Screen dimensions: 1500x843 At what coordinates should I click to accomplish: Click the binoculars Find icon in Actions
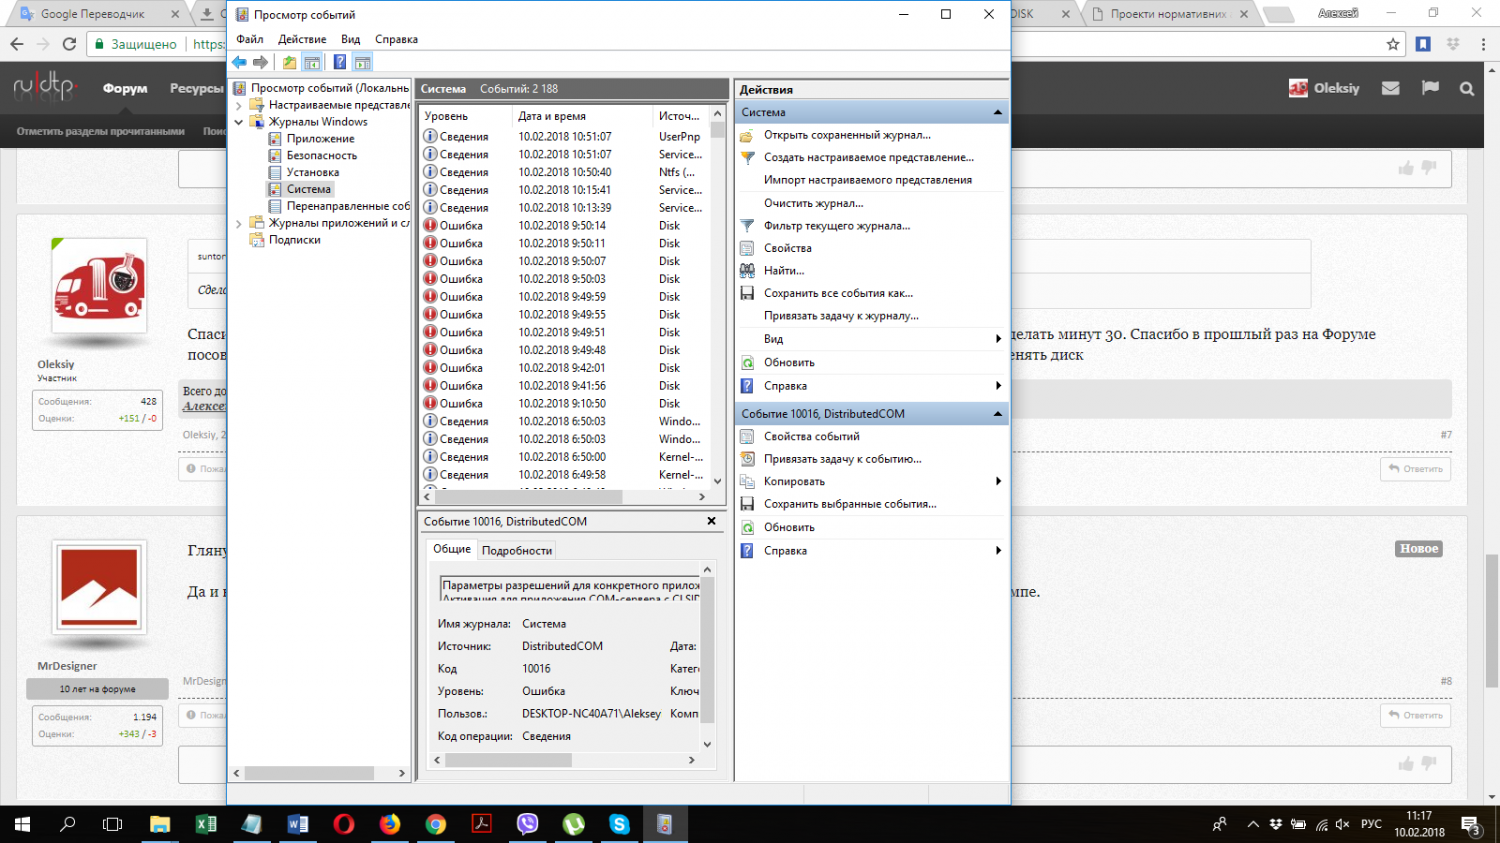click(x=747, y=271)
